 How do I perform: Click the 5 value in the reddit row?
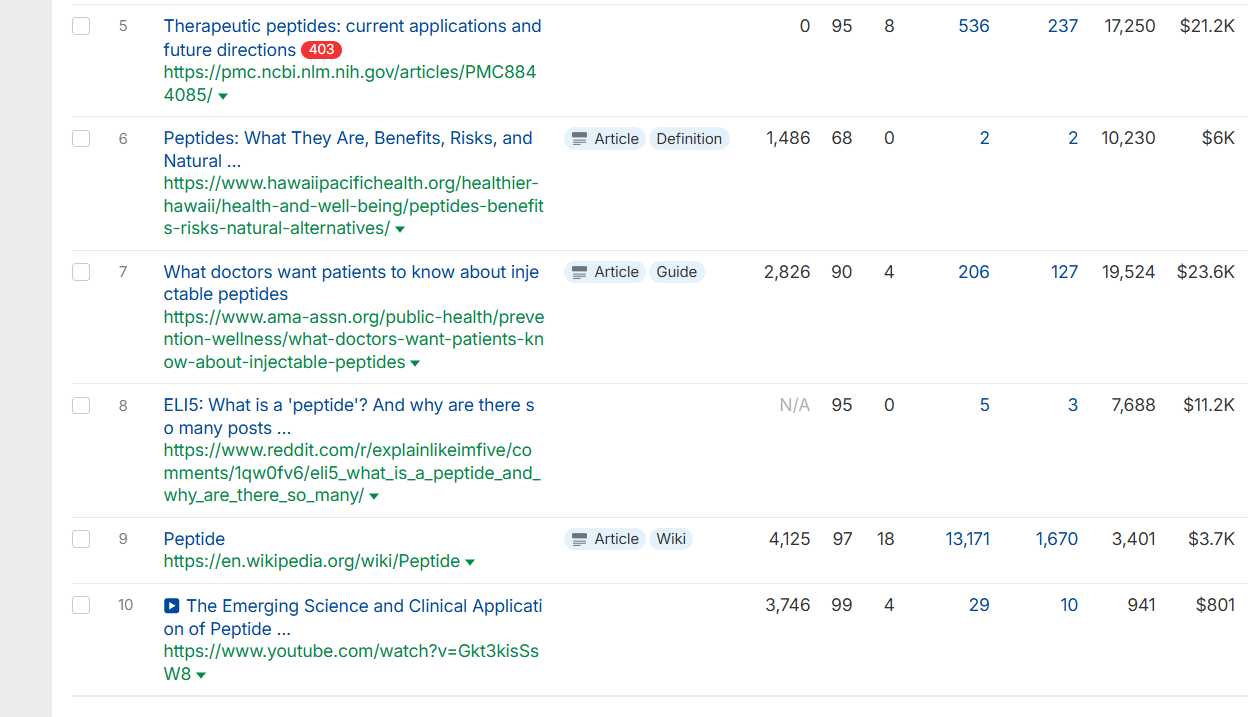985,405
